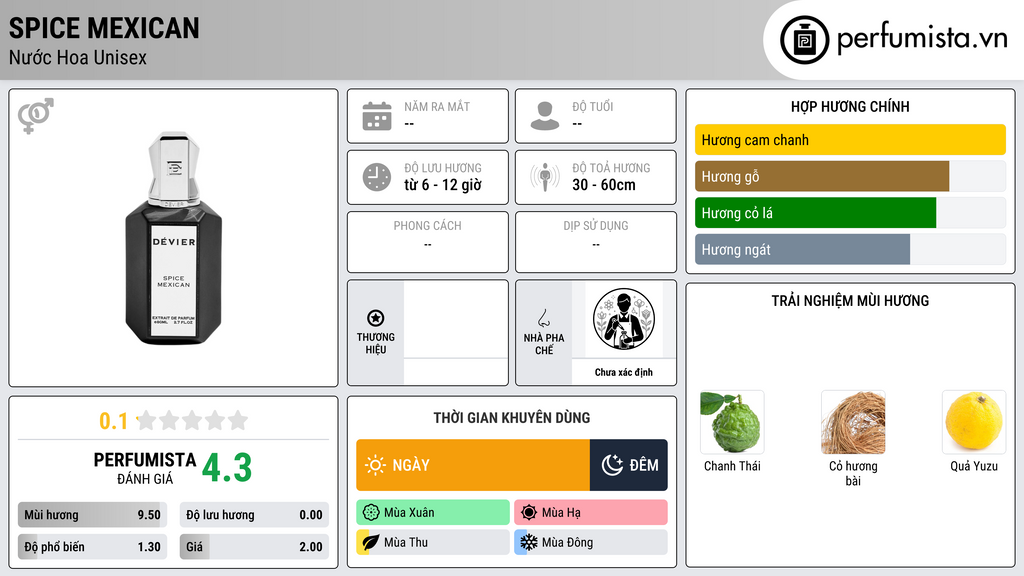Click the Trải nghiệm mùi hương heading
This screenshot has height=576, width=1024.
[x=850, y=300]
